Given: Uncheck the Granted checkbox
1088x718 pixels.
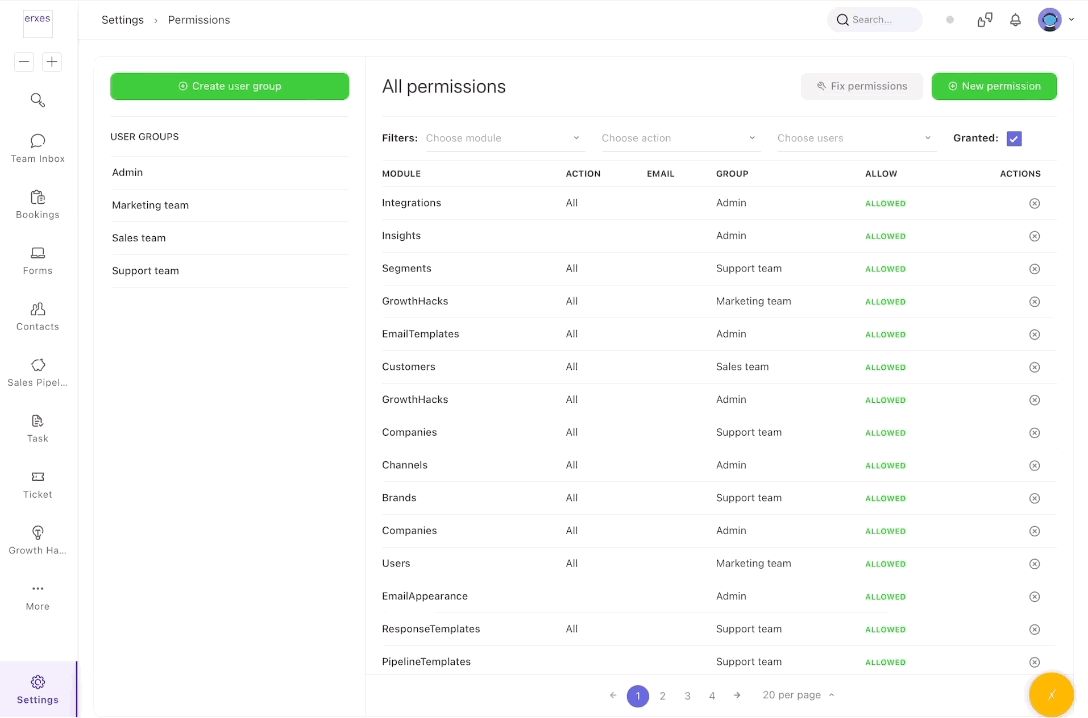Looking at the screenshot, I should coord(1014,138).
